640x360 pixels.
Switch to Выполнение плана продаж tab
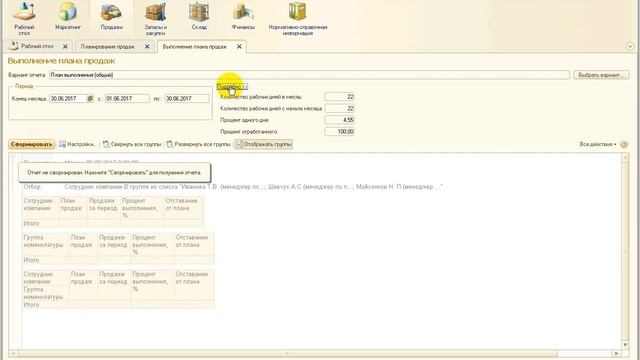(194, 47)
